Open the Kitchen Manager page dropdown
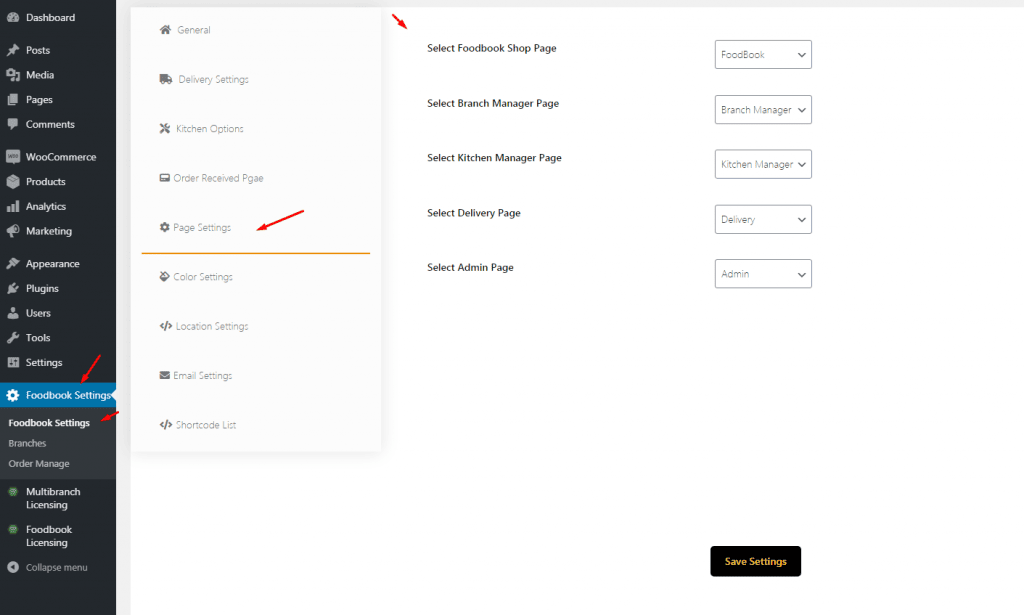This screenshot has width=1024, height=615. pos(763,164)
